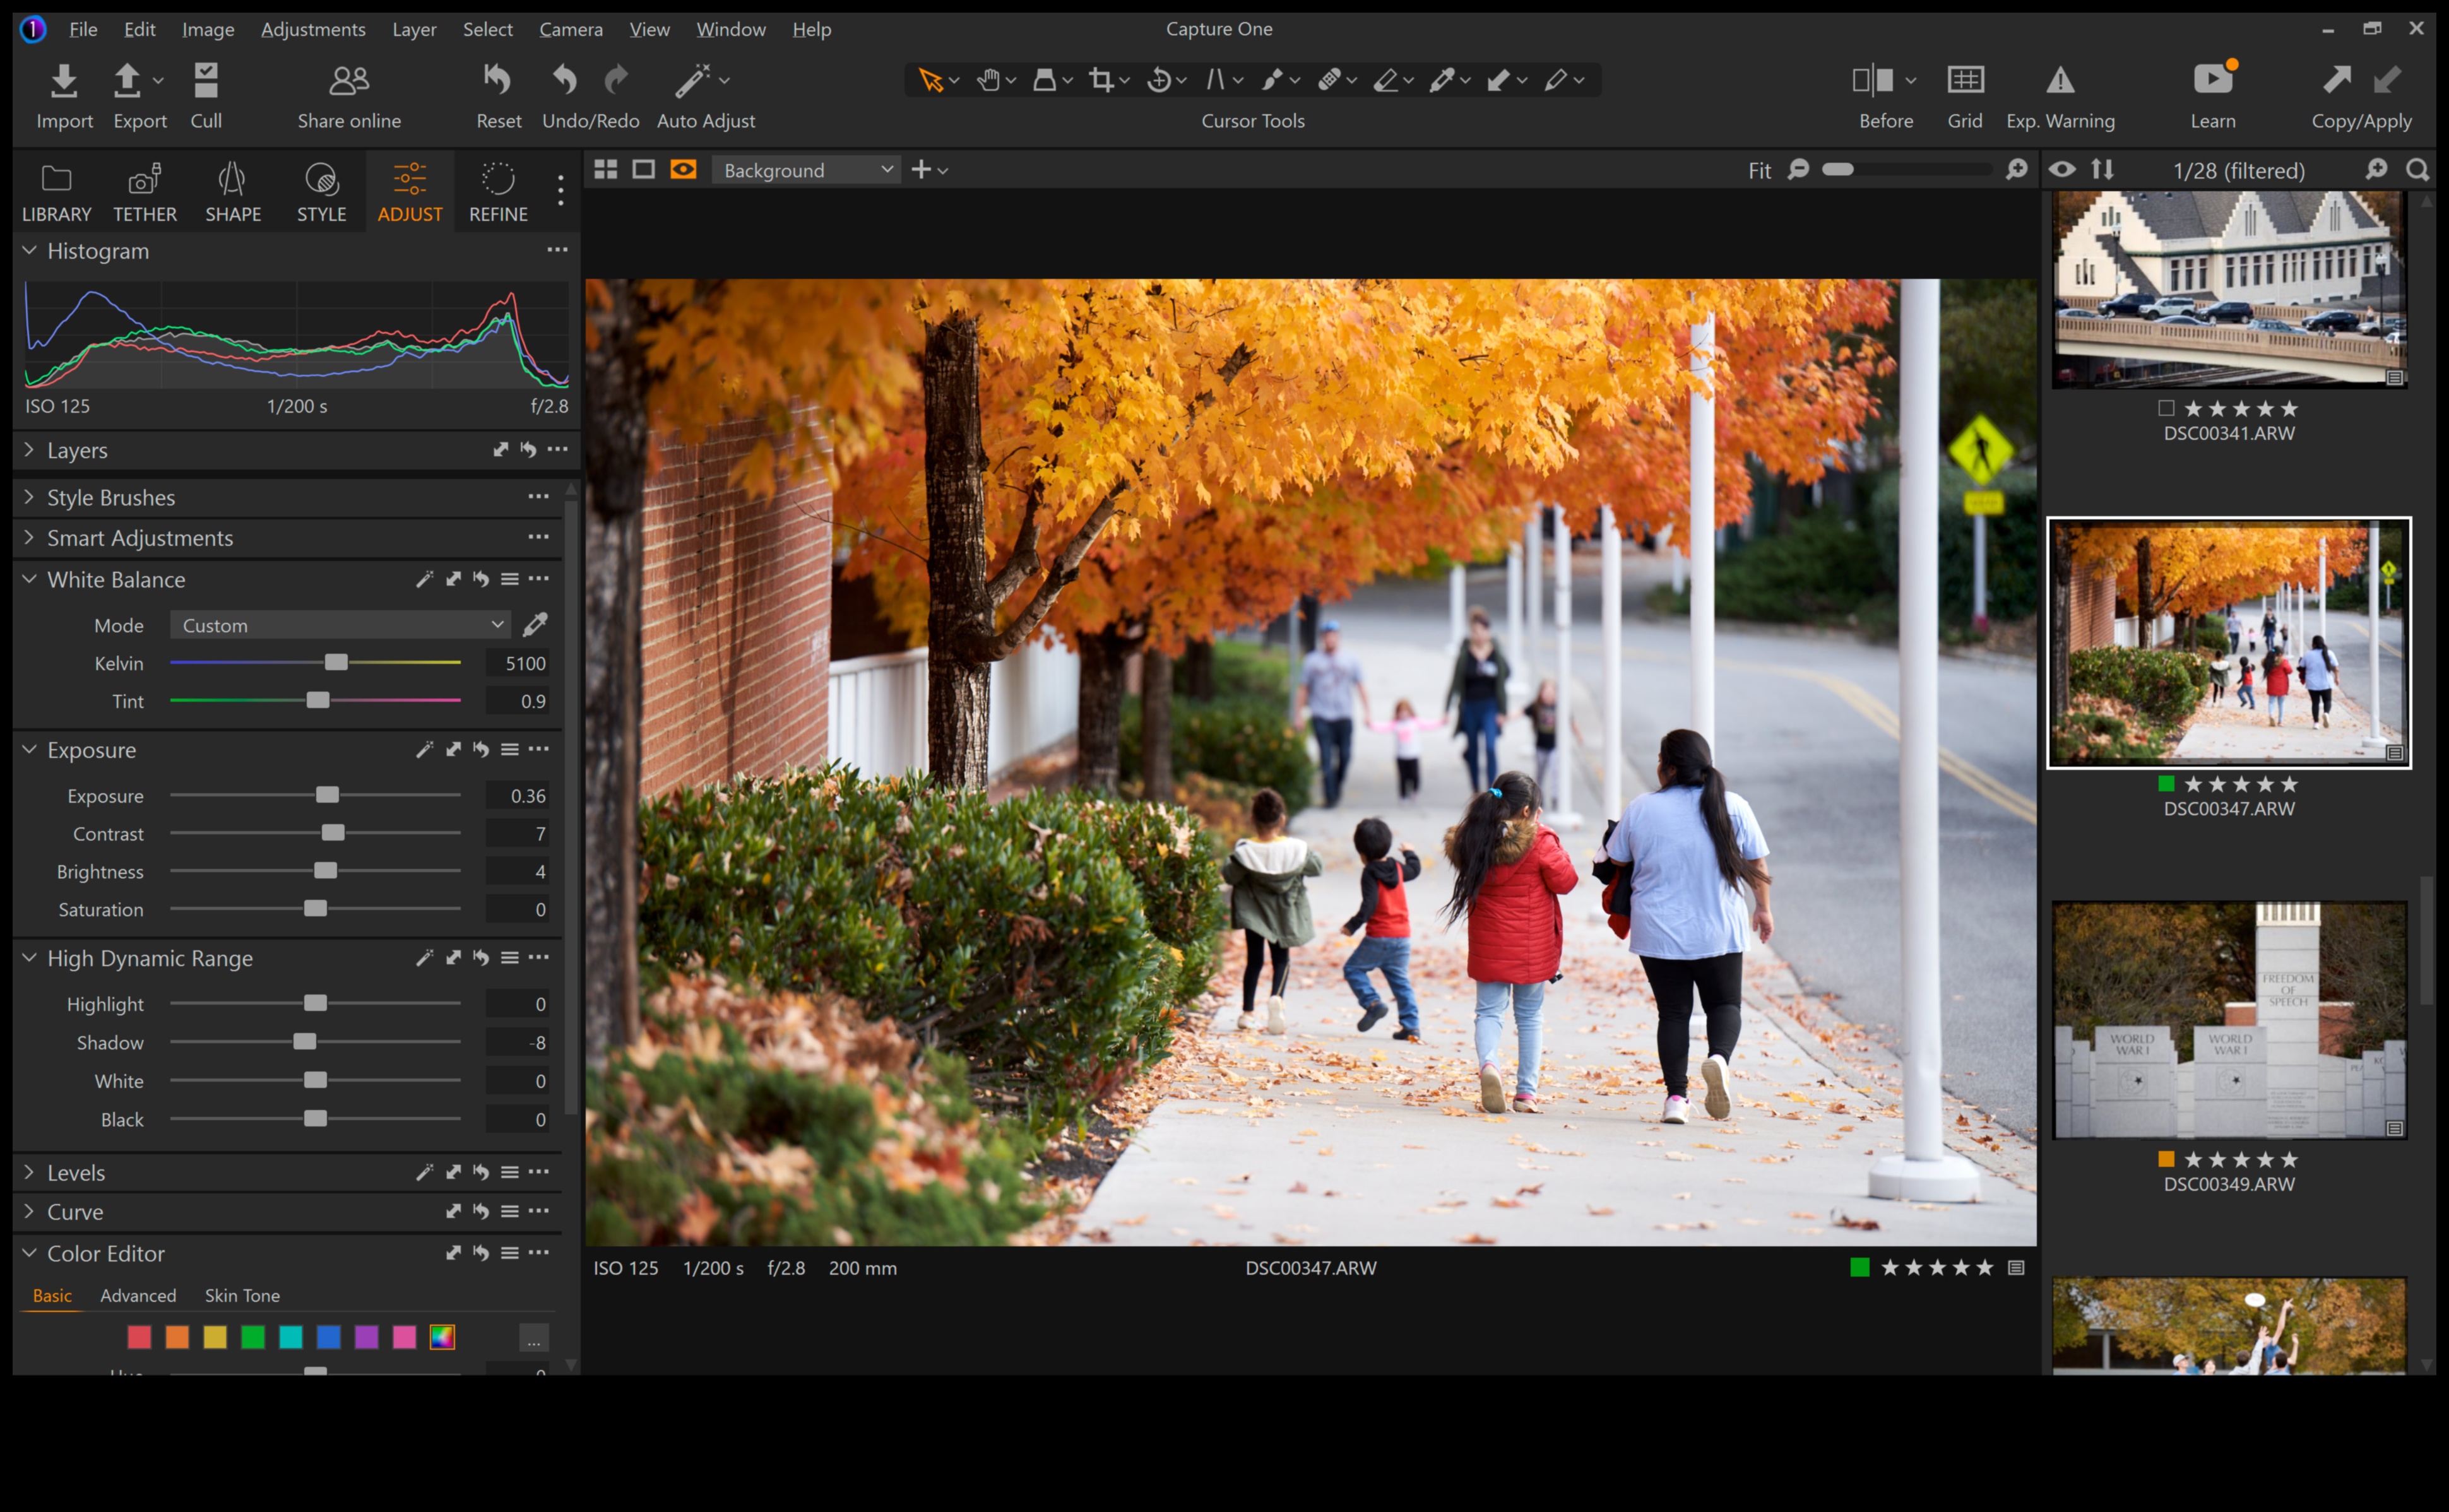
Task: Expand the Layers panel
Action: coord(30,451)
